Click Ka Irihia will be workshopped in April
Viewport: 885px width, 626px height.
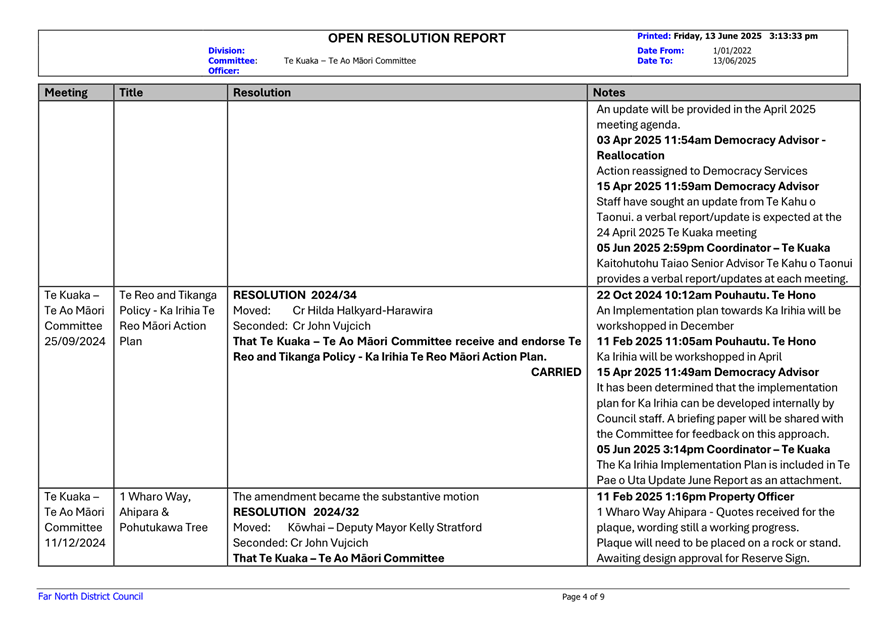[689, 357]
